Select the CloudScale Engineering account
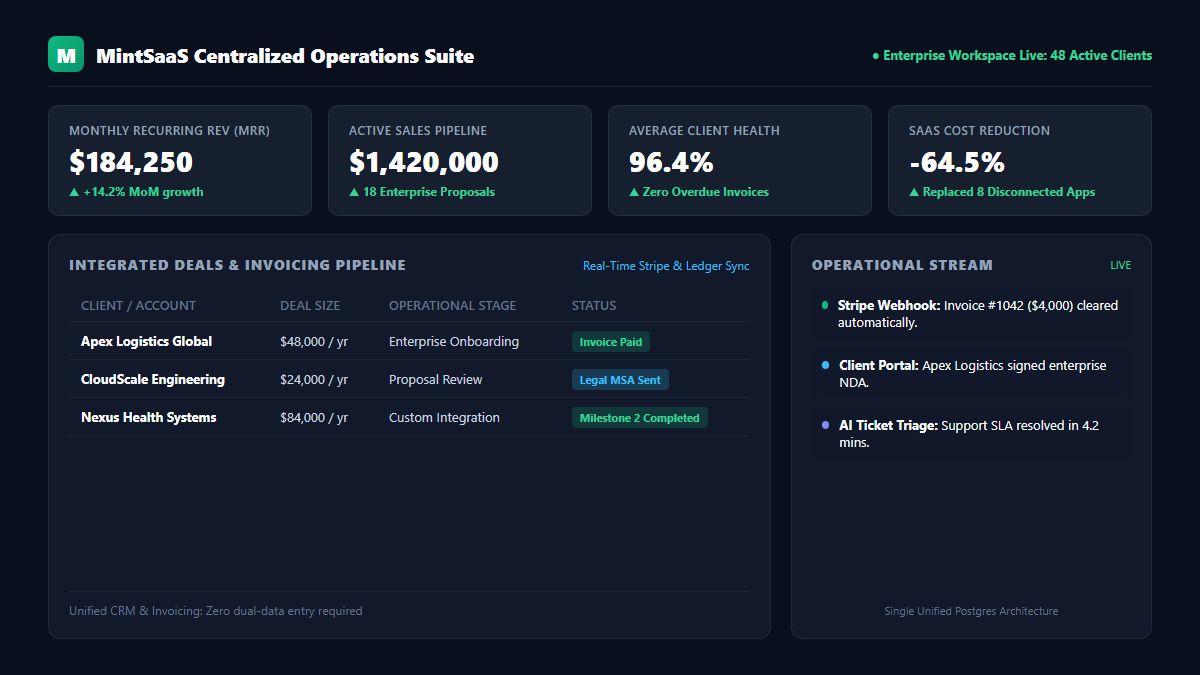Screen dimensions: 1200x675 153,380
